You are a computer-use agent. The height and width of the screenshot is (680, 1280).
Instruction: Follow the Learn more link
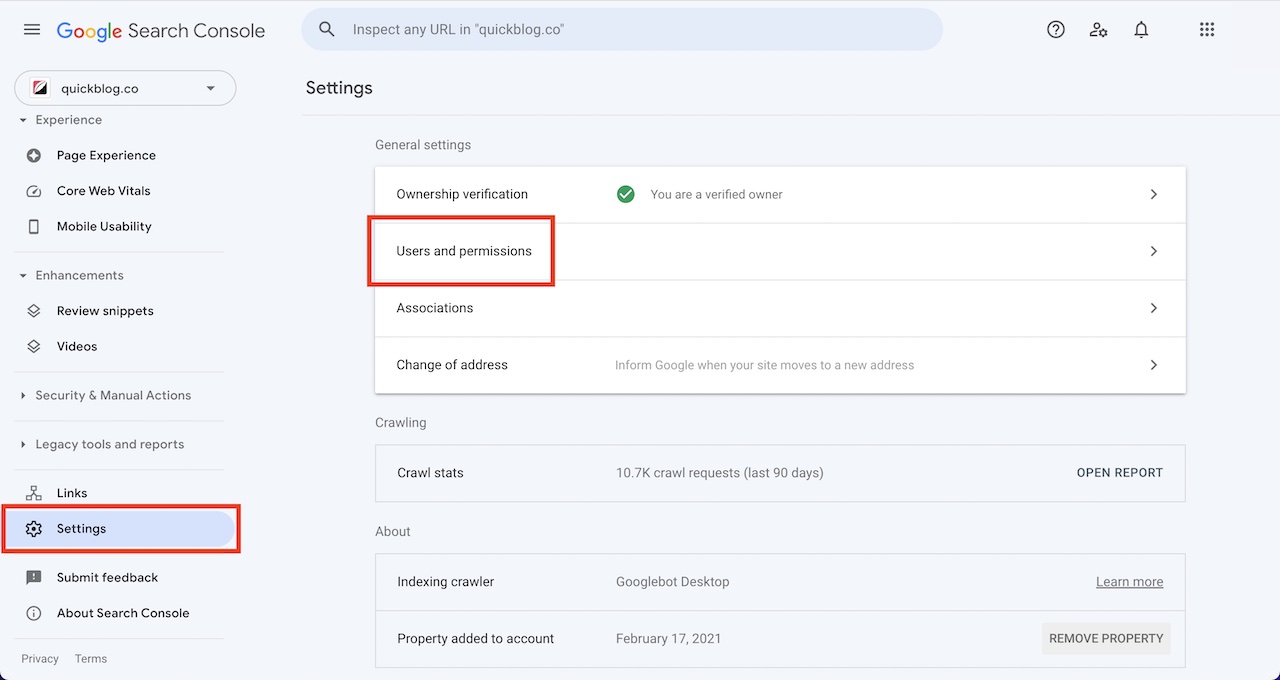tap(1129, 582)
